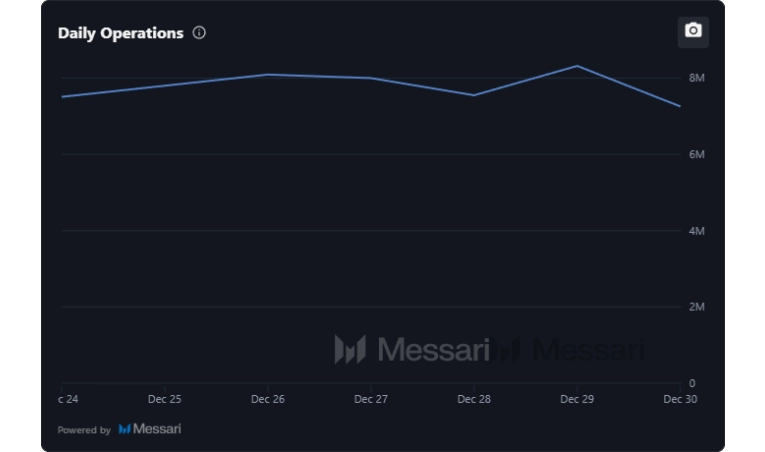
Task: Click the line peak at Dec 29
Action: pos(577,66)
